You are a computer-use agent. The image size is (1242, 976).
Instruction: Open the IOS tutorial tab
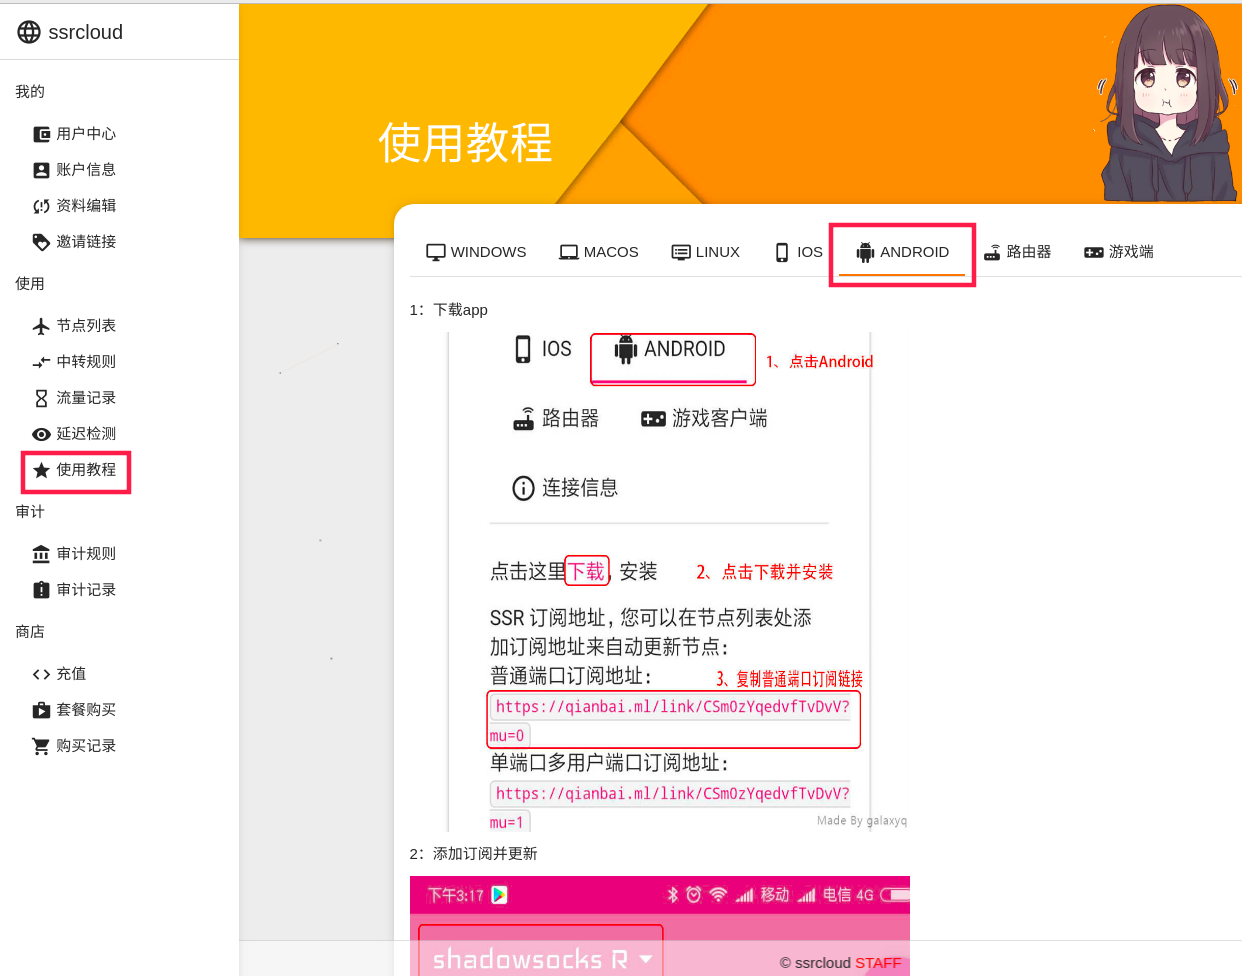click(x=798, y=252)
